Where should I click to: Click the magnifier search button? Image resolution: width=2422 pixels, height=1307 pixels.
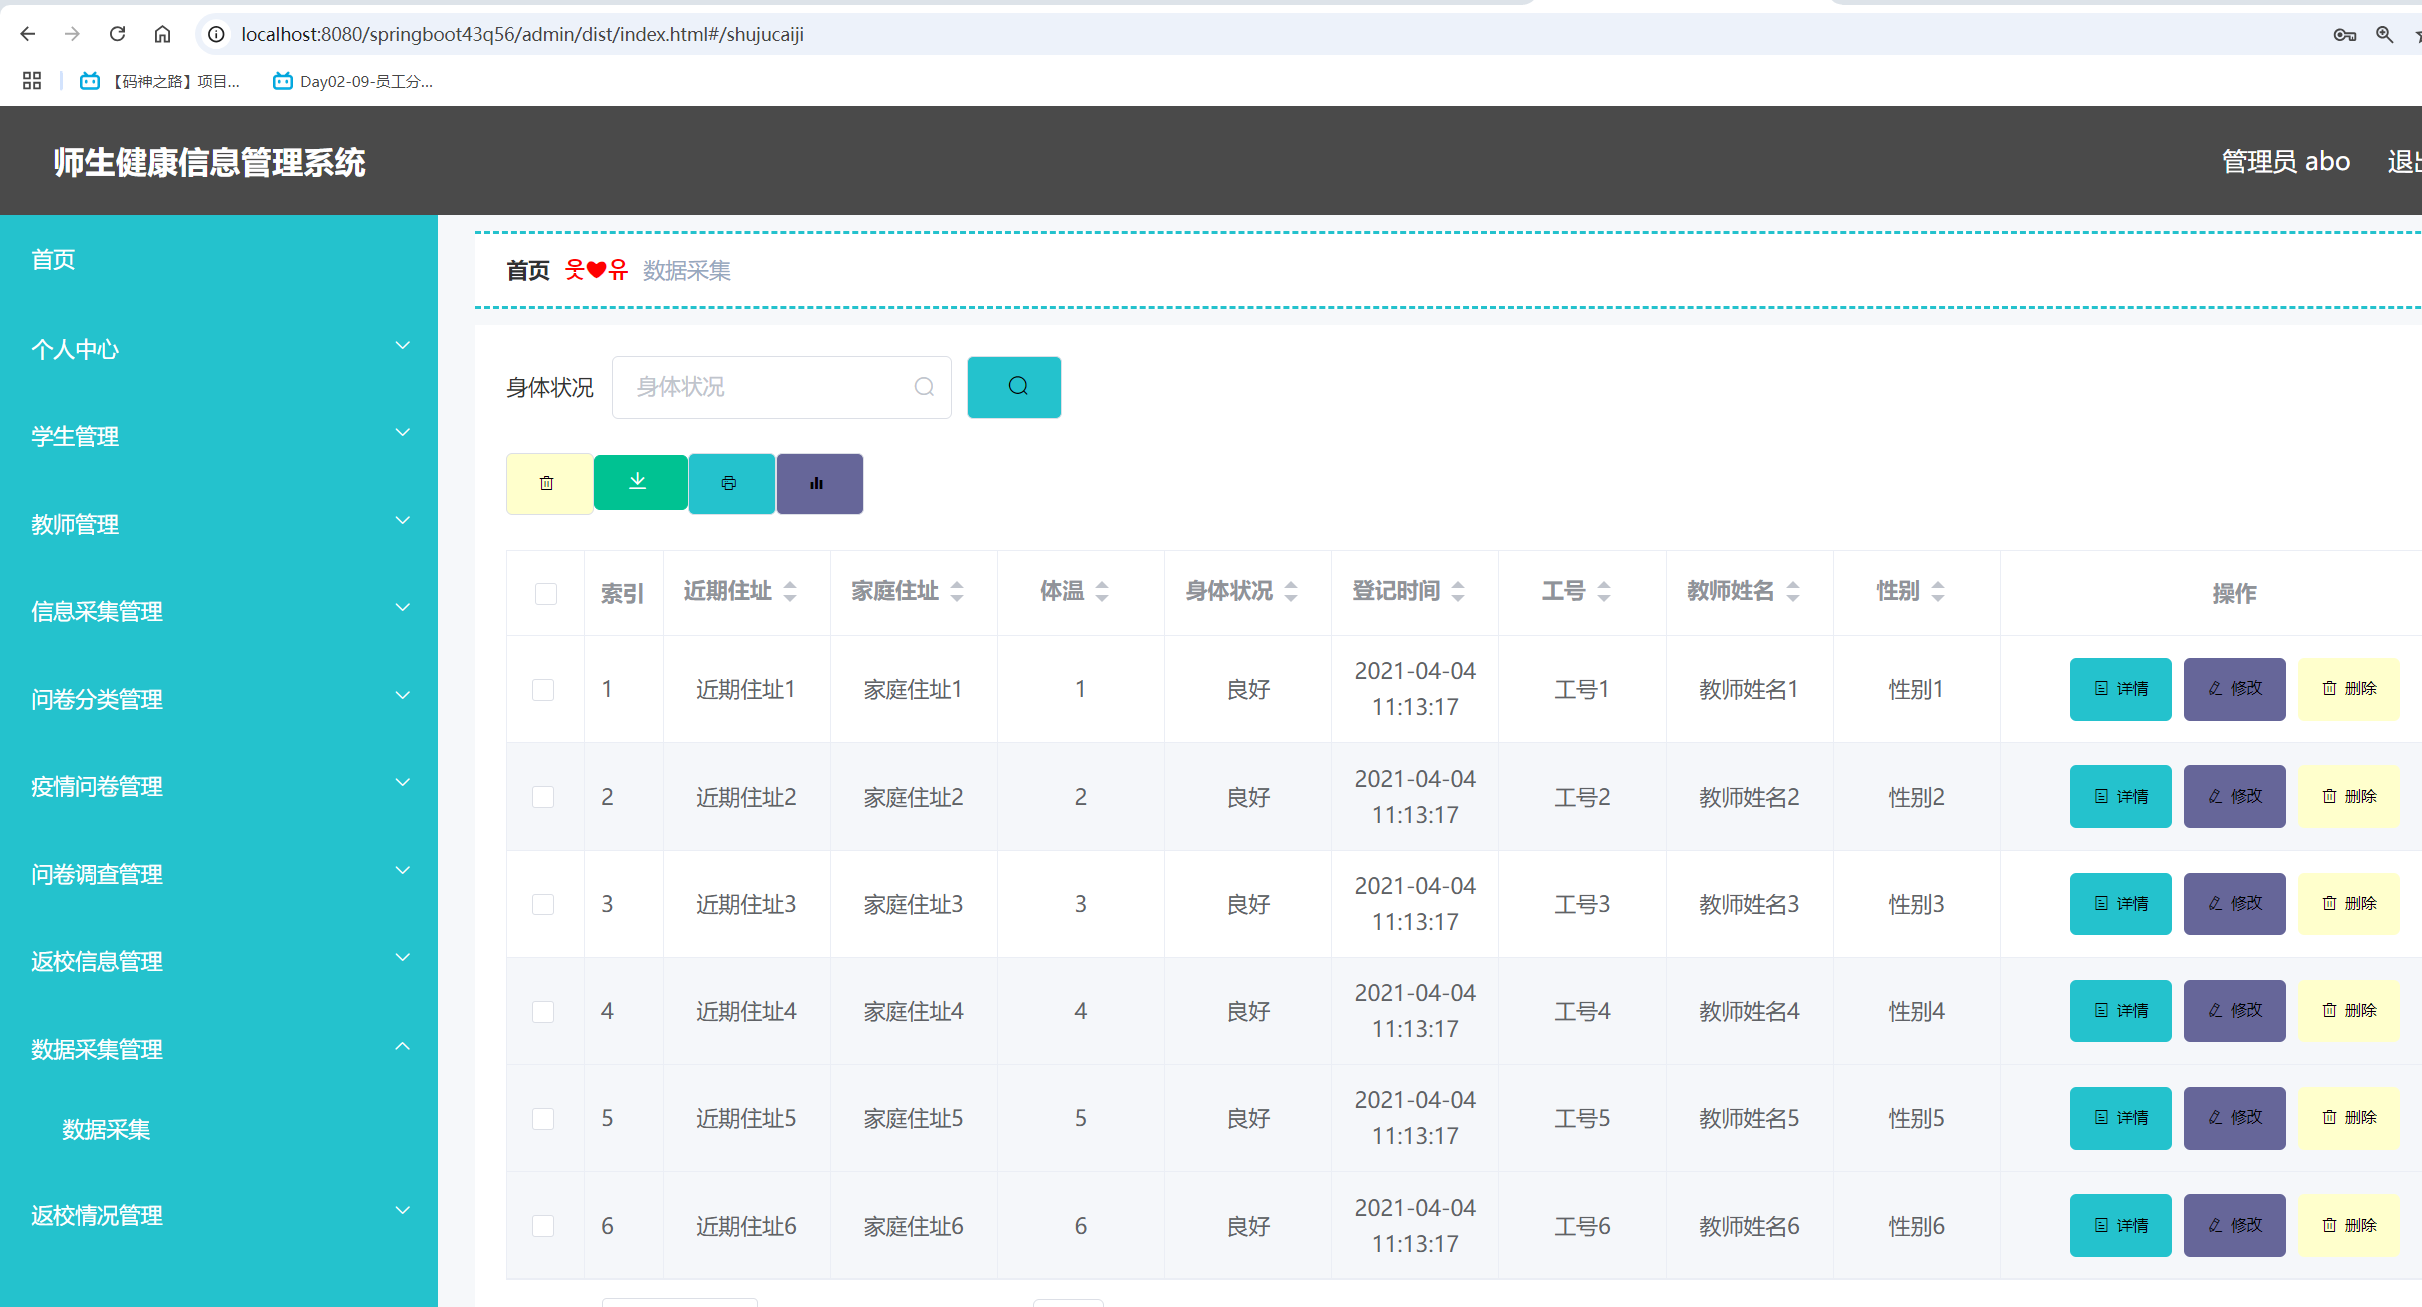[x=1014, y=387]
